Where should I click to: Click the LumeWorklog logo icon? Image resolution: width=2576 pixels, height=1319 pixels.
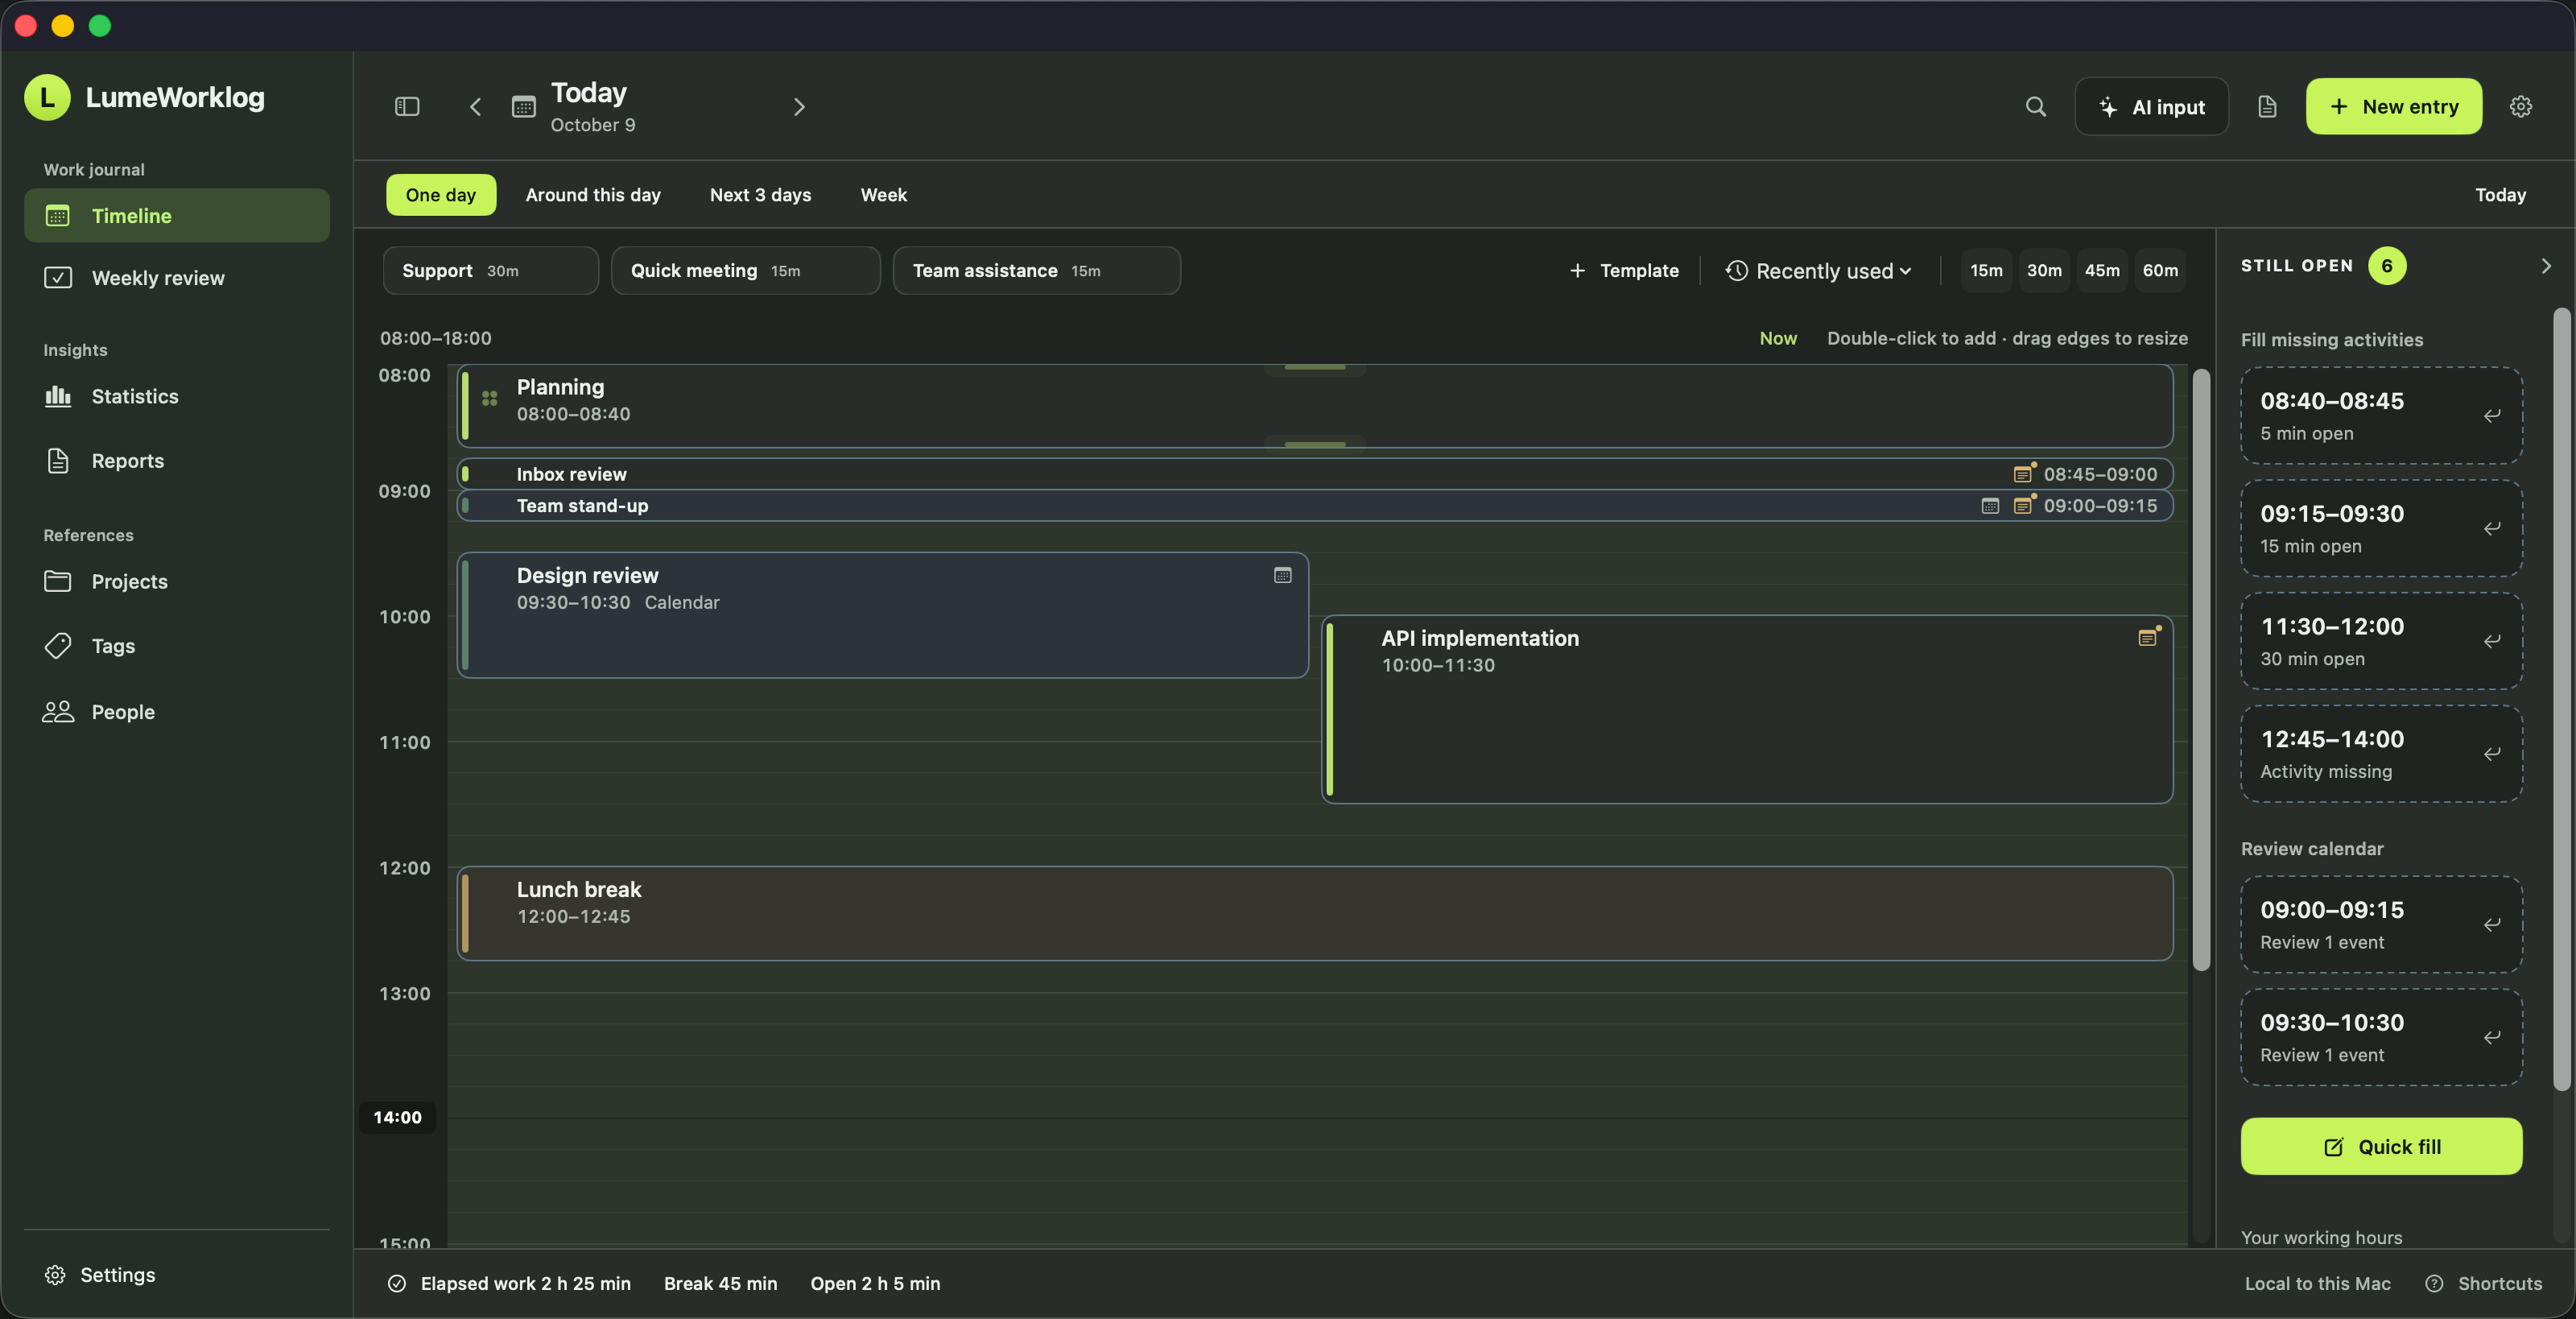pos(47,97)
